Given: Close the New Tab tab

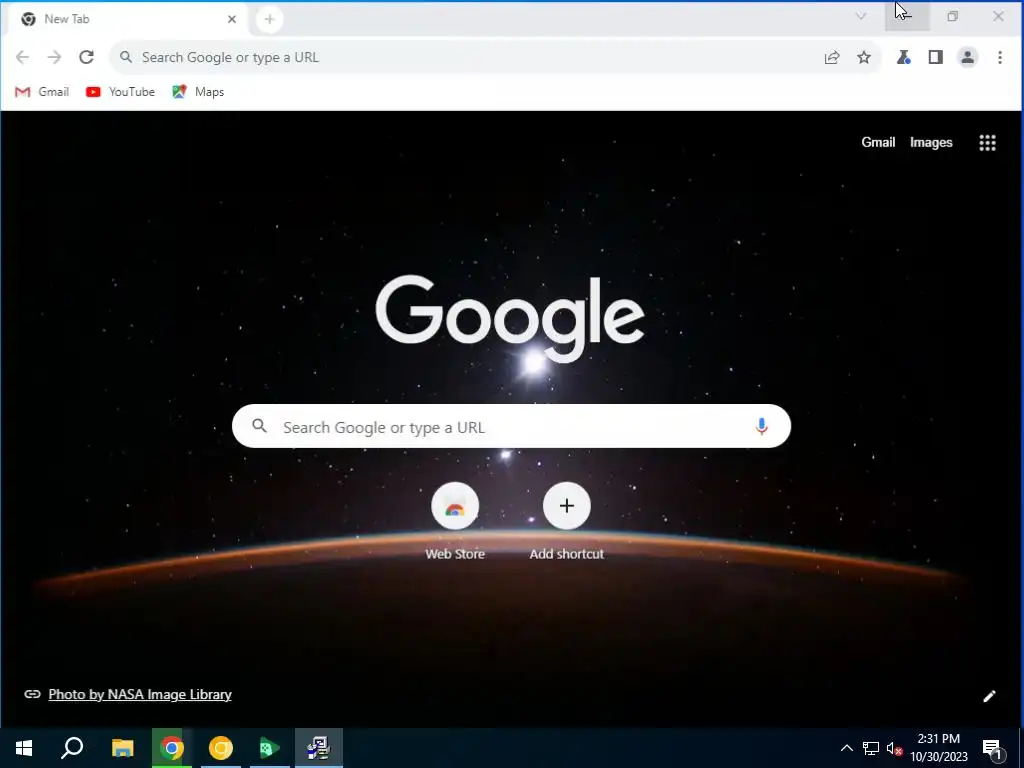Looking at the screenshot, I should point(231,19).
